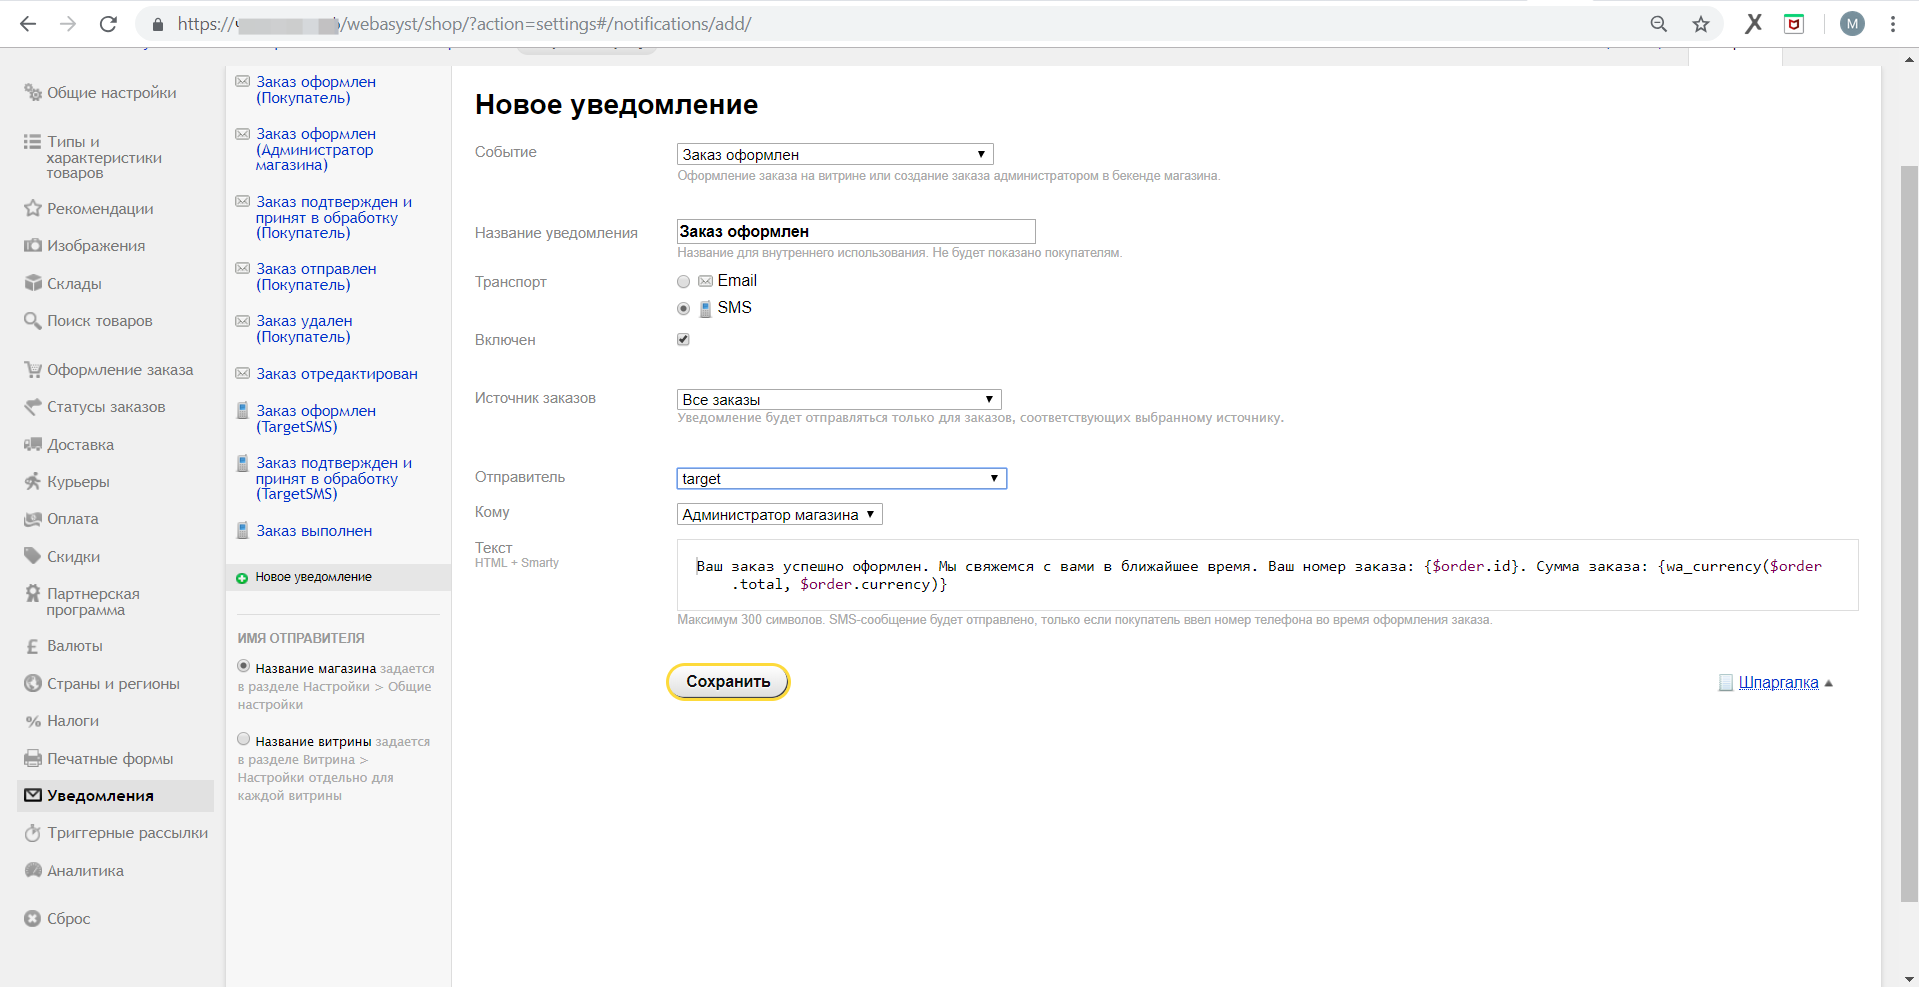Open Заказ оформлен (Администратор магазина) notification

tap(316, 150)
